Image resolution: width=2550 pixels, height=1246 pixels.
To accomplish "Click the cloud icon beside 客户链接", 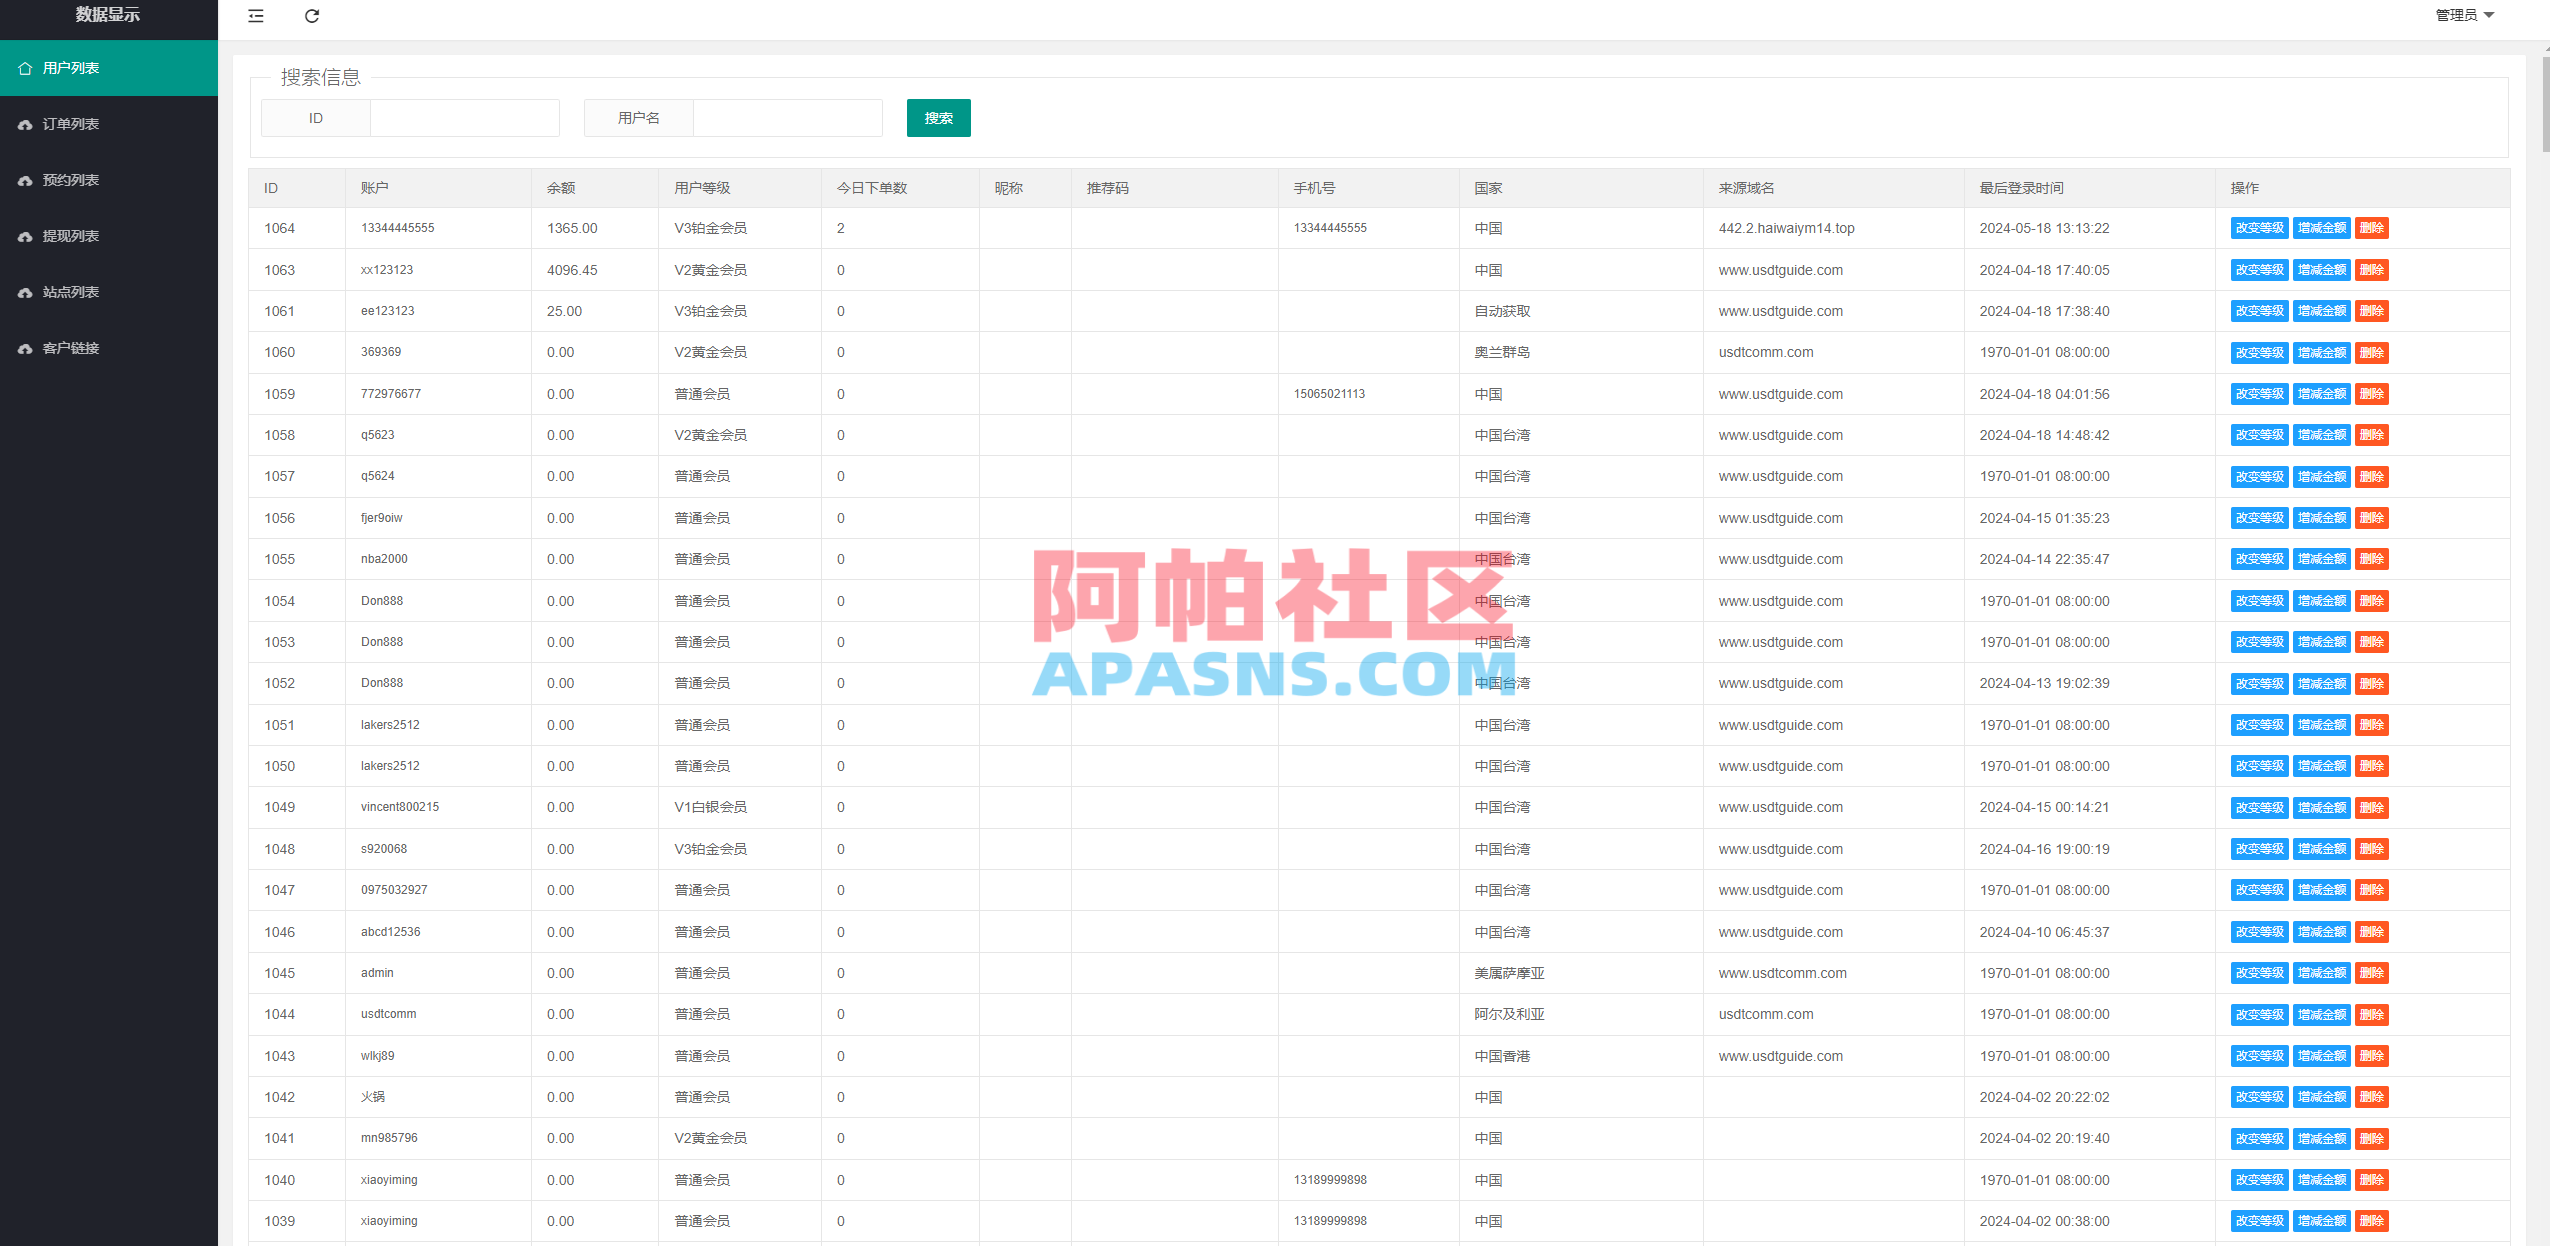I will [26, 347].
